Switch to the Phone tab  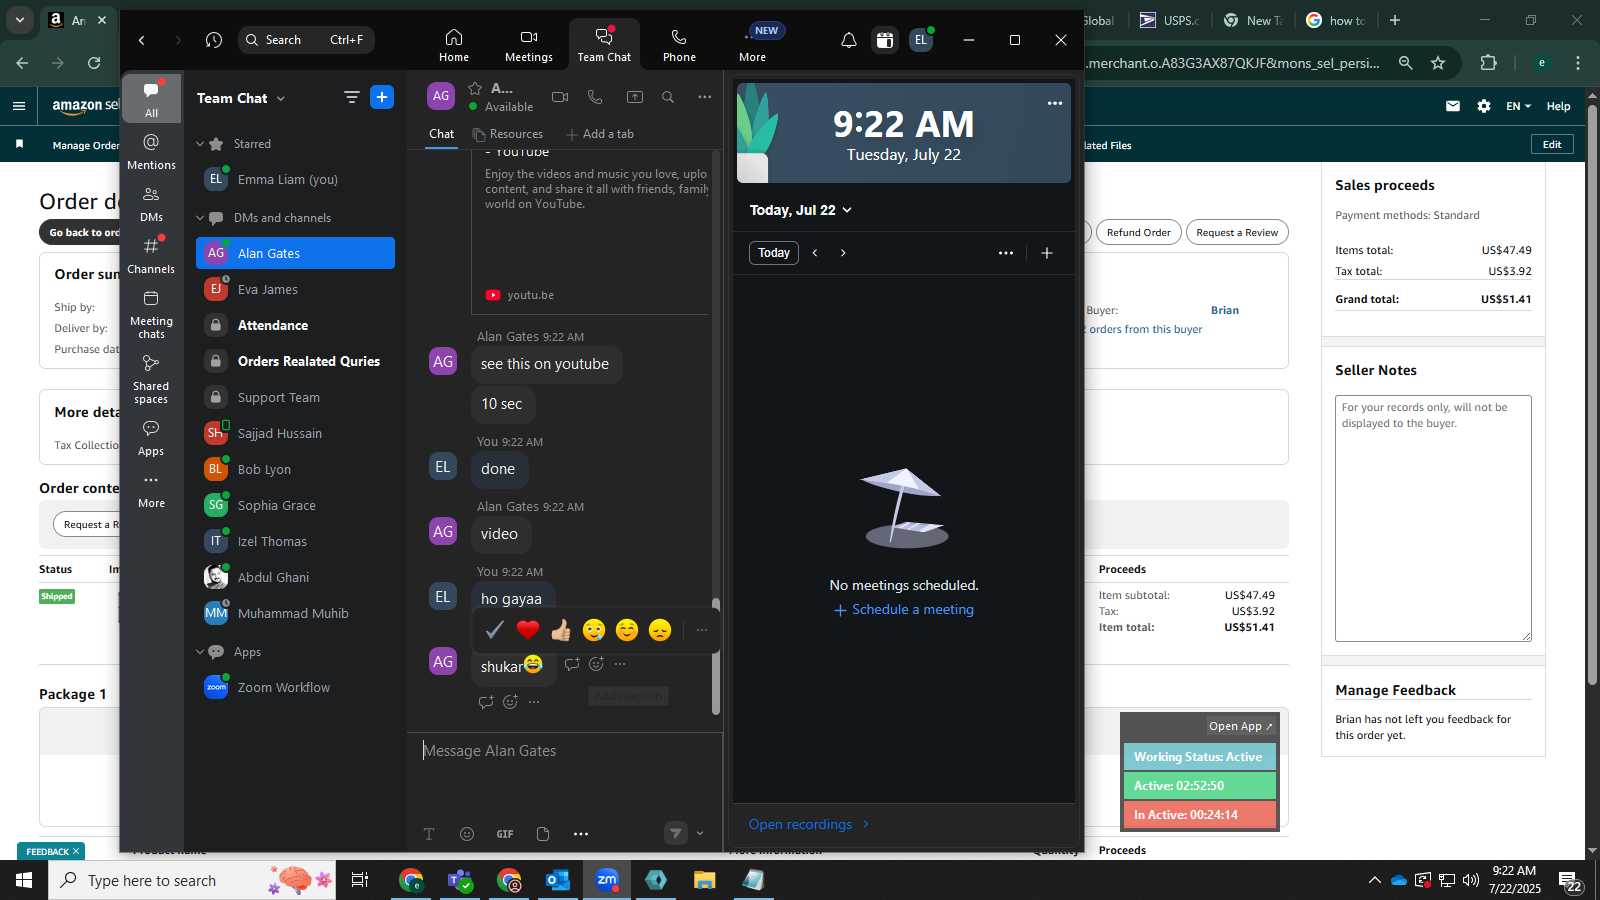[679, 45]
